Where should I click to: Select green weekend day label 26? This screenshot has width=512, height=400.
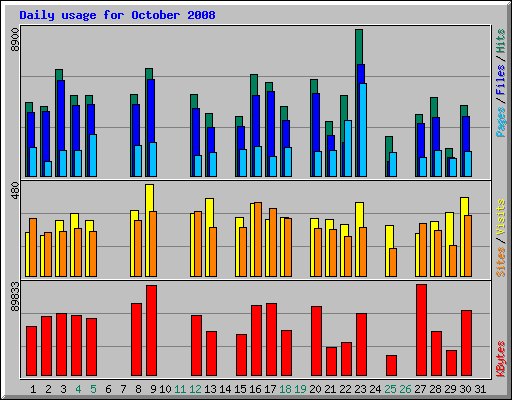point(405,389)
